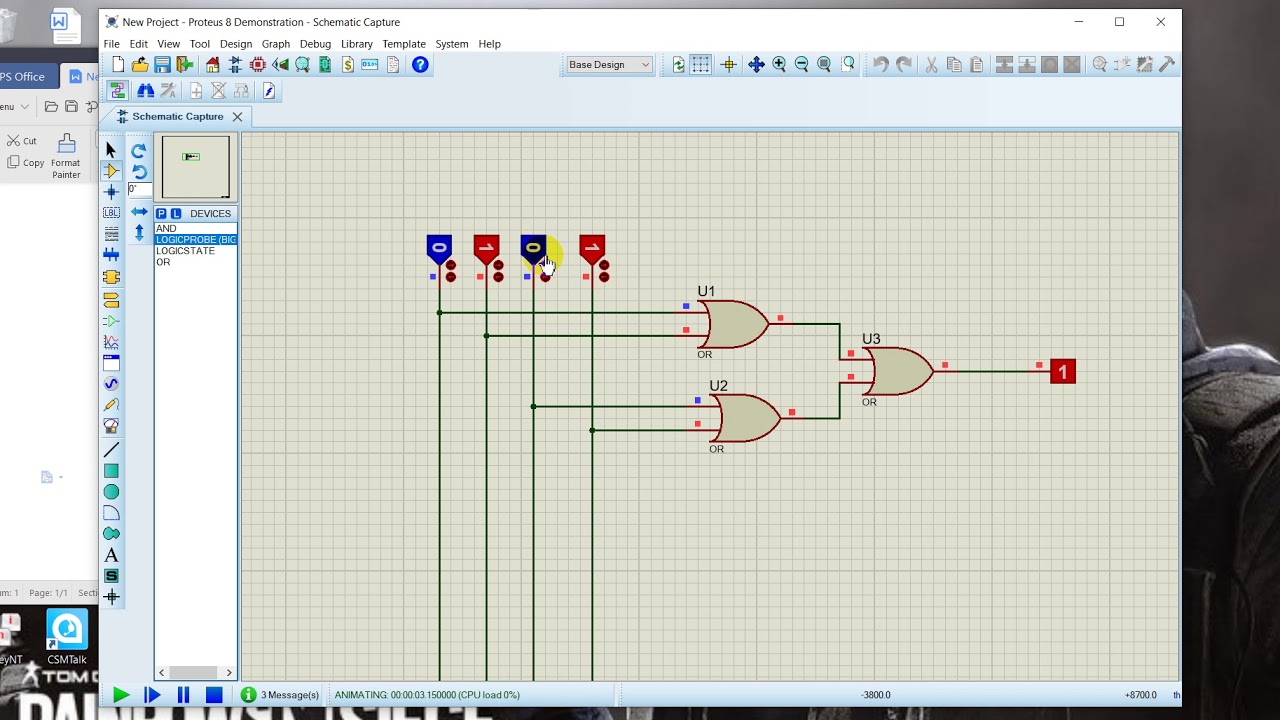Open the Base Design dropdown
This screenshot has height=720, width=1280.
609,64
